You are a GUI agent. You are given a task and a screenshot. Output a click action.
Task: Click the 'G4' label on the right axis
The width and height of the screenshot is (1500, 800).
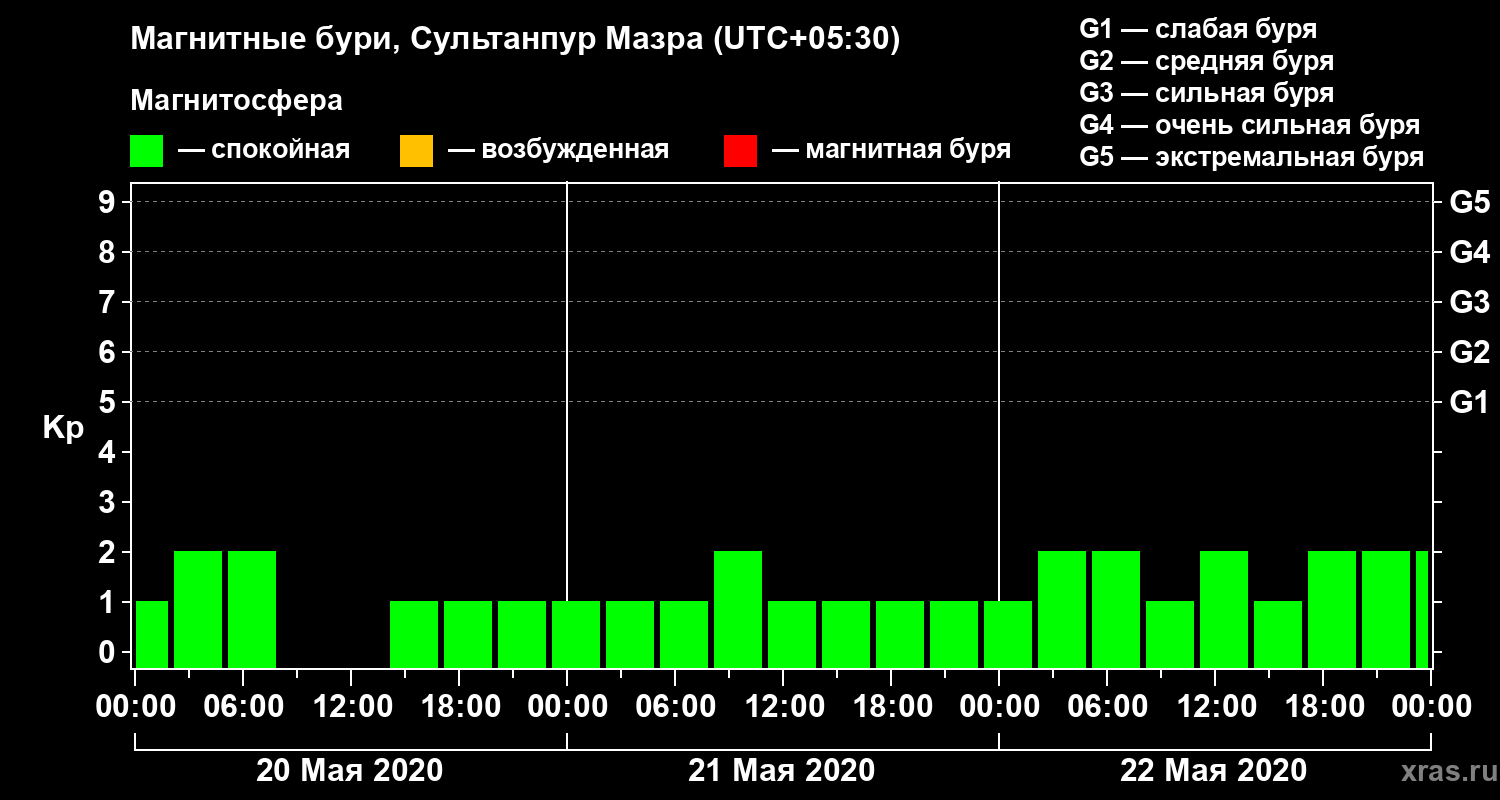coord(1470,252)
